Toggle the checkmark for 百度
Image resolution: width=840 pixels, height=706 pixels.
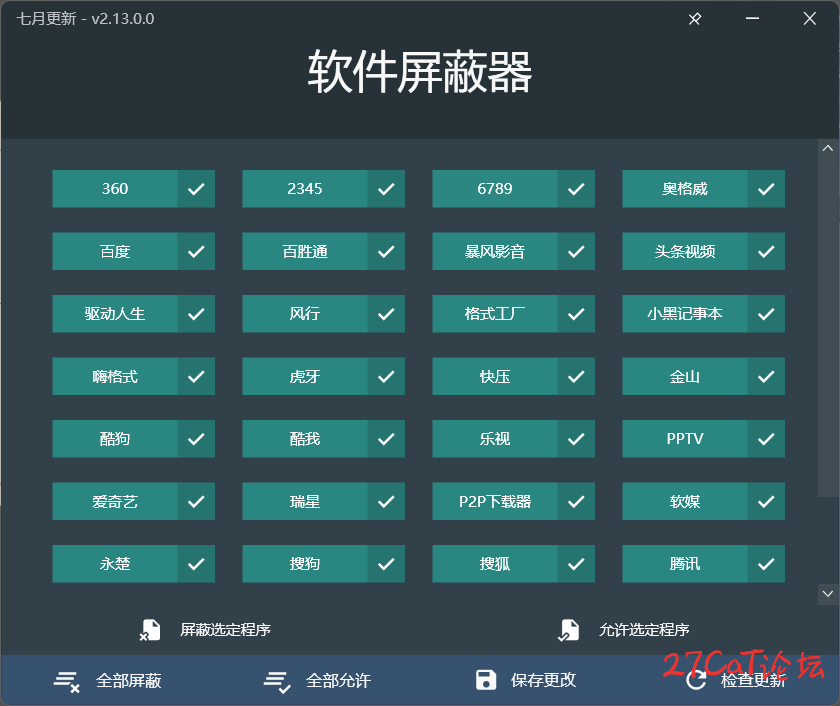pos(196,251)
